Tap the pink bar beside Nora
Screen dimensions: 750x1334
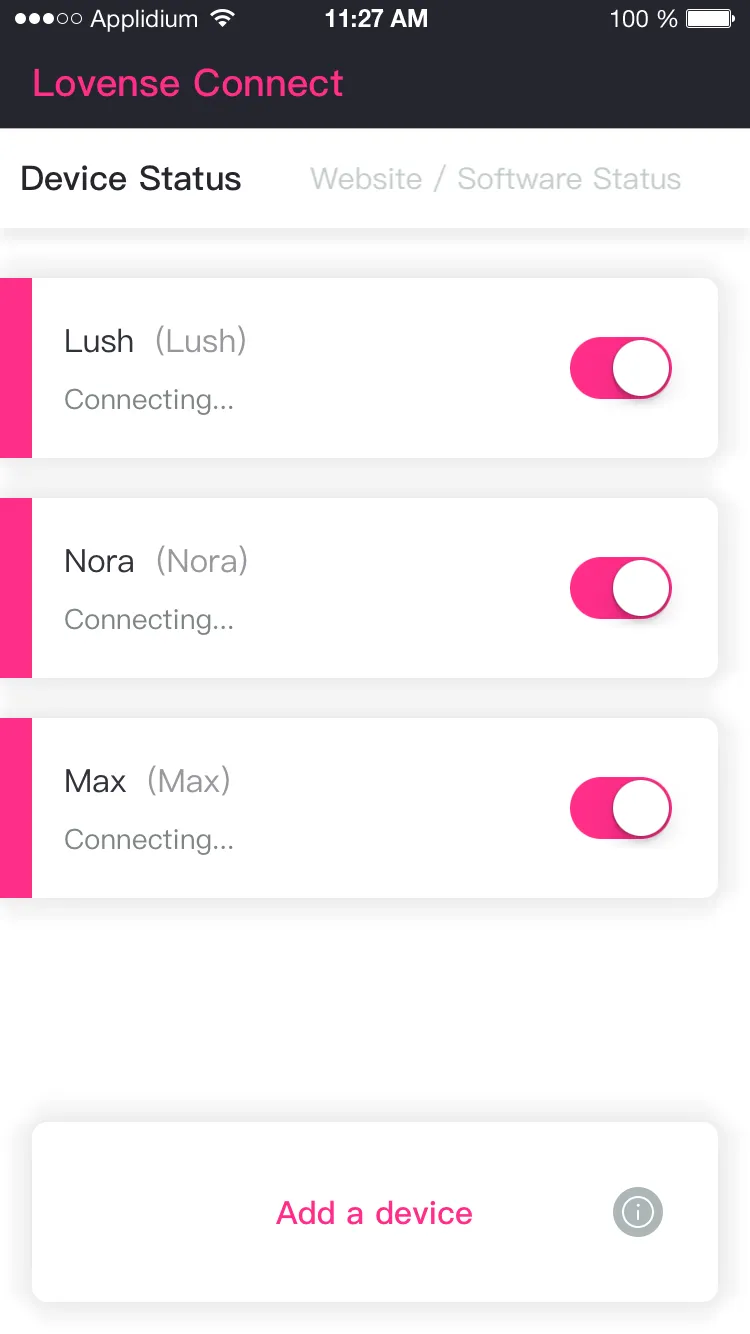pos(16,588)
